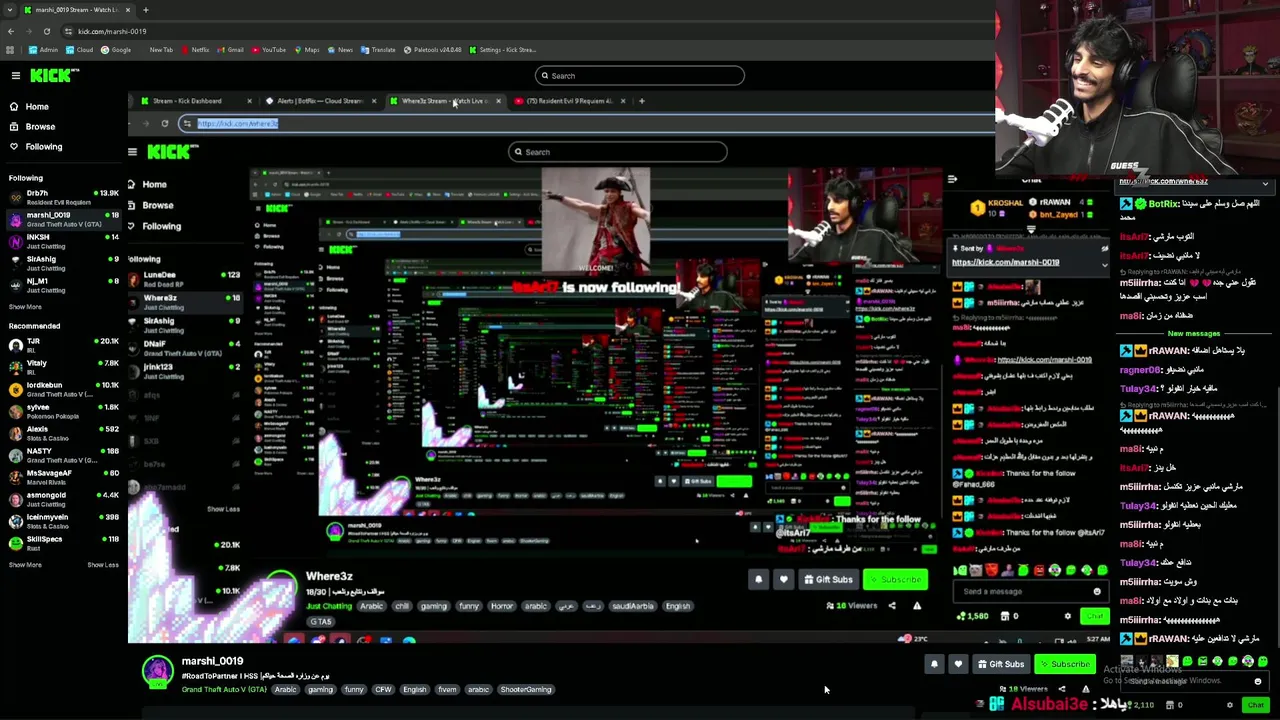The width and height of the screenshot is (1280, 720).
Task: View site information icon beside address bar
Action: [x=68, y=31]
